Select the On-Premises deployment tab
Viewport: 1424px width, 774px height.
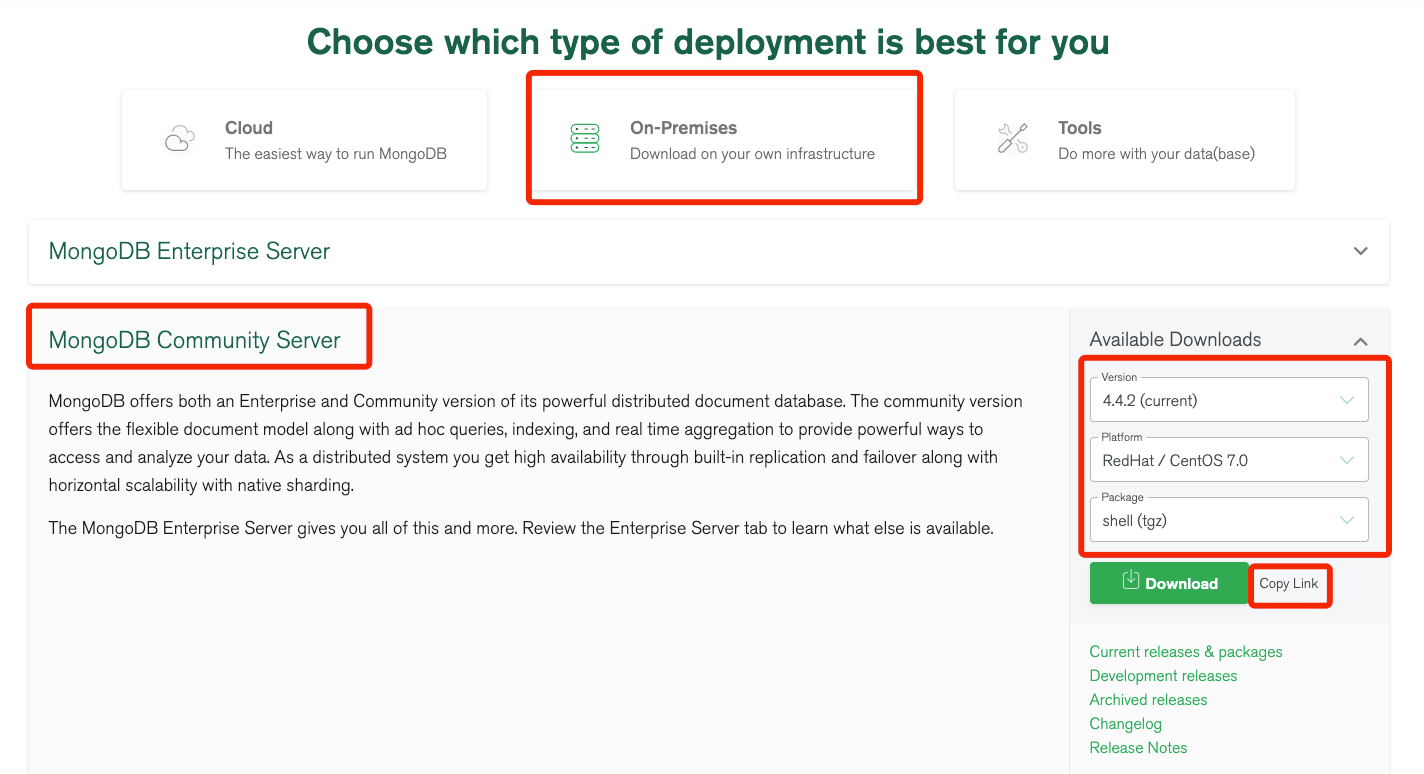pyautogui.click(x=724, y=140)
